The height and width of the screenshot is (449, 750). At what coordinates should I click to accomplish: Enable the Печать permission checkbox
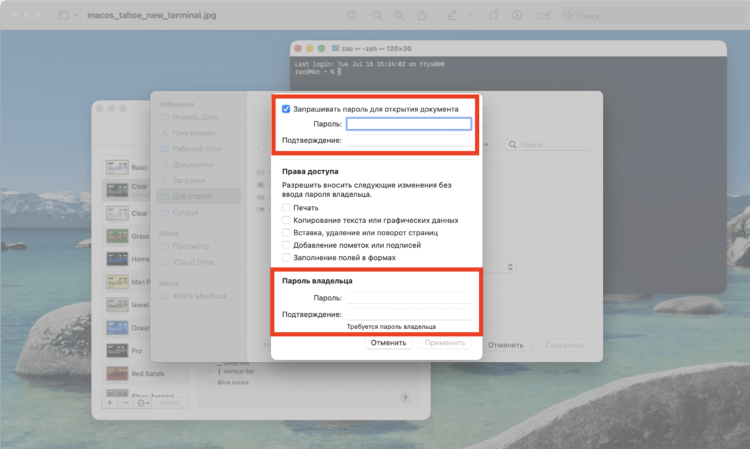tap(286, 208)
